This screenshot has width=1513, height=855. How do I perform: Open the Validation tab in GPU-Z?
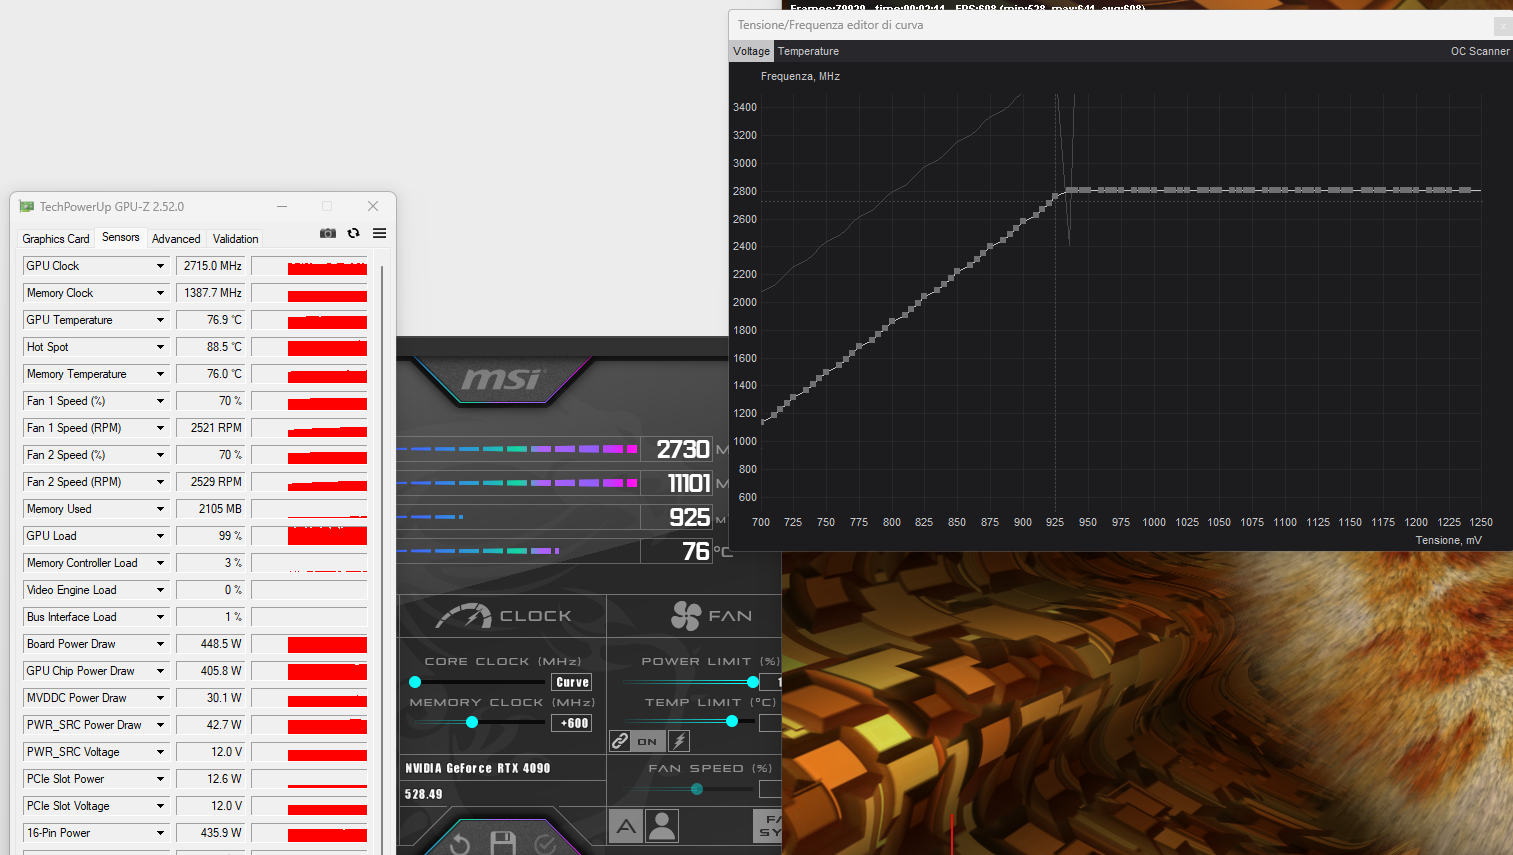[x=236, y=239]
